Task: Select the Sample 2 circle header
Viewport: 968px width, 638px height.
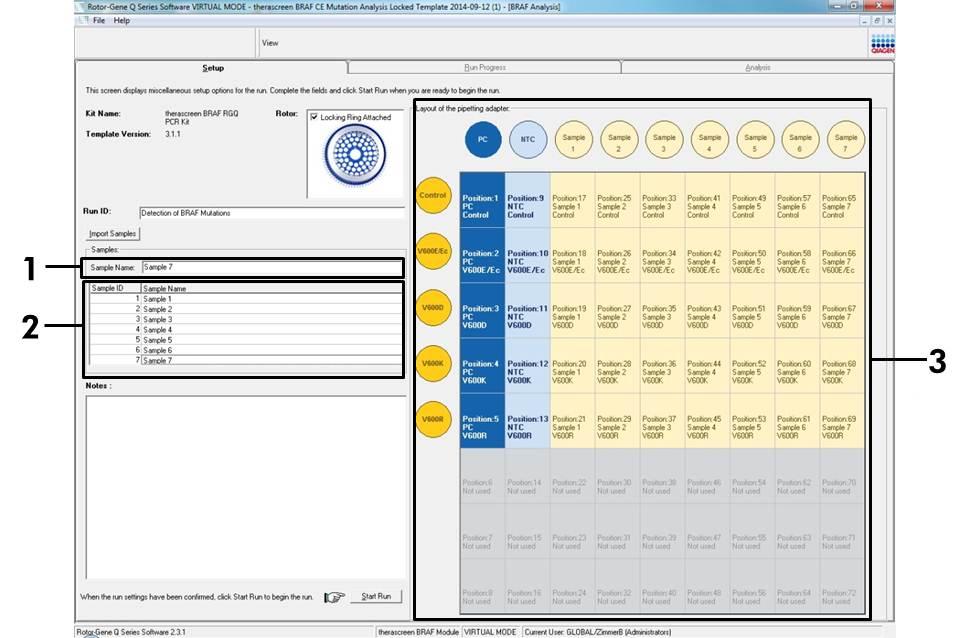Action: point(619,139)
